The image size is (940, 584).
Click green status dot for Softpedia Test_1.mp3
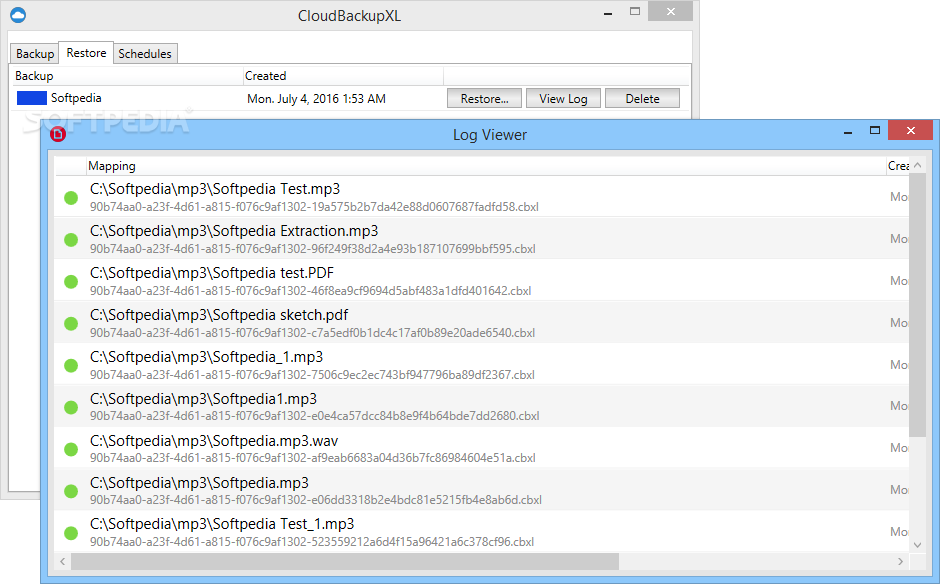pos(71,533)
